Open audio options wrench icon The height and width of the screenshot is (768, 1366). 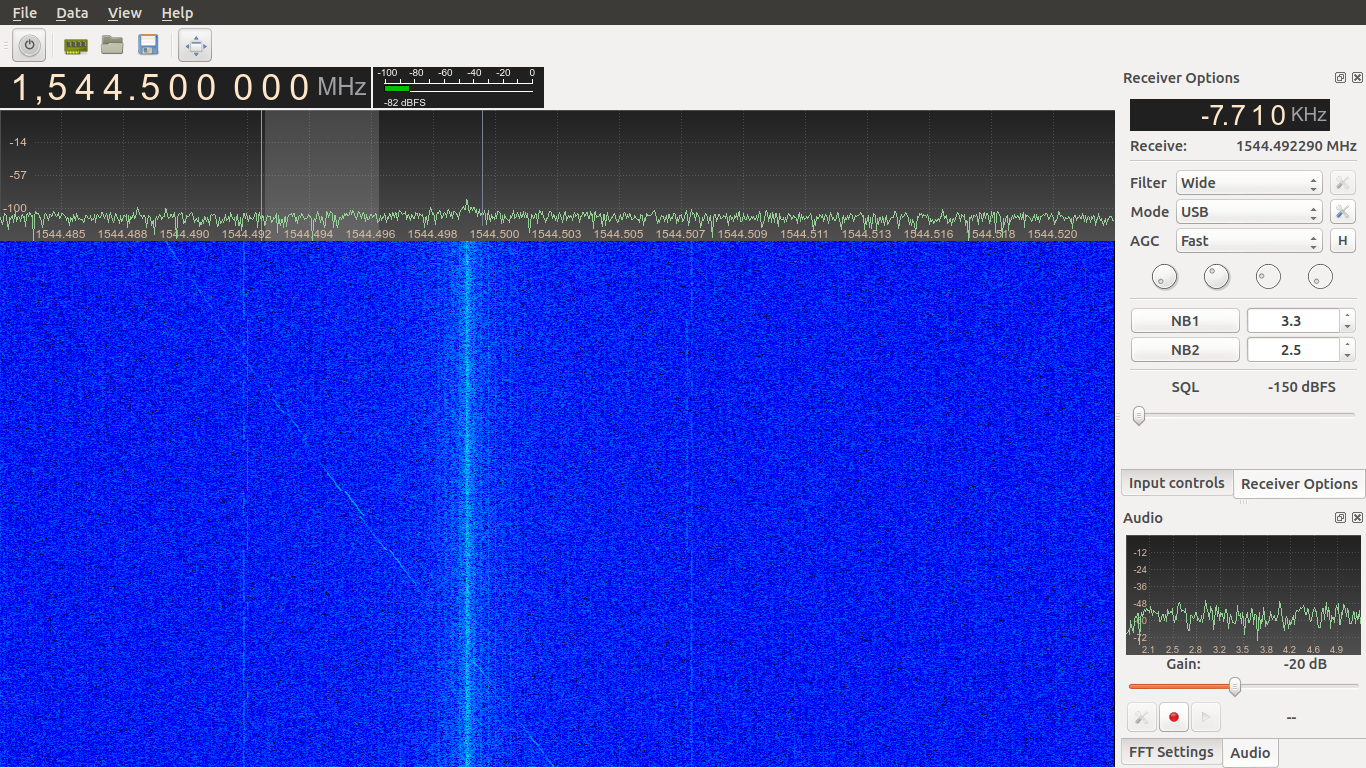click(x=1141, y=716)
